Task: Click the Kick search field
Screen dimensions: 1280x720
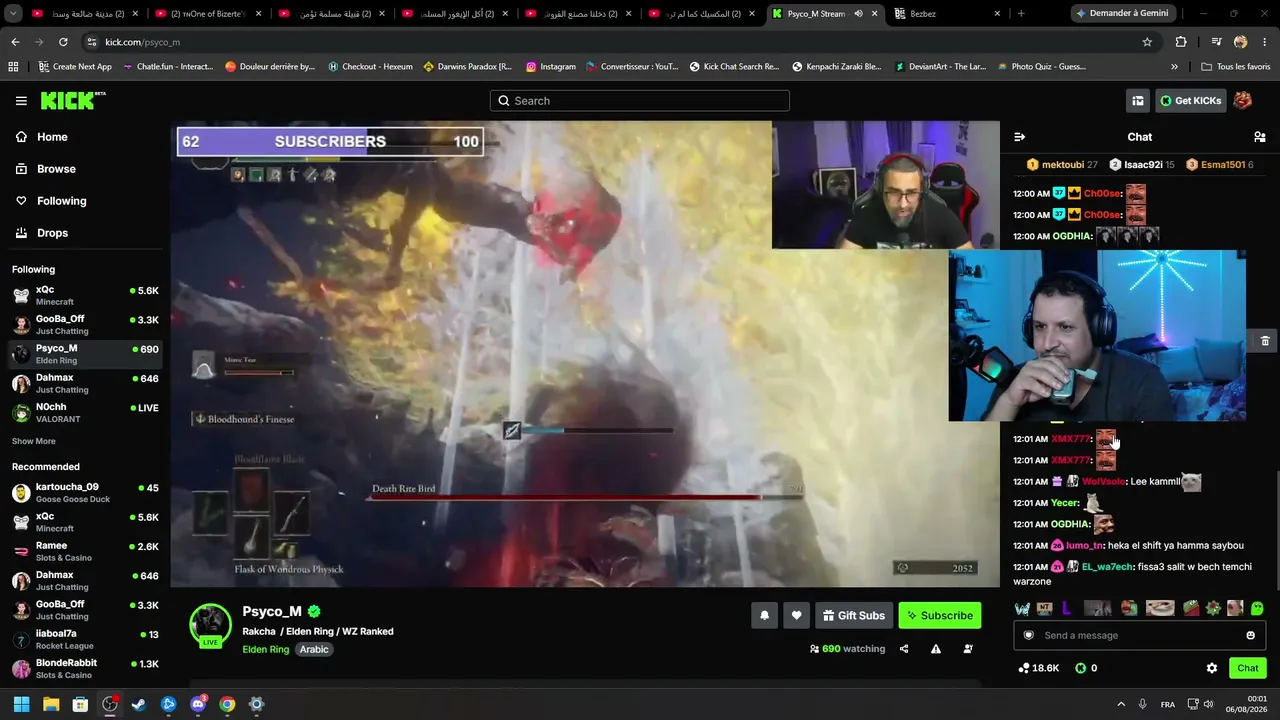Action: pos(640,101)
